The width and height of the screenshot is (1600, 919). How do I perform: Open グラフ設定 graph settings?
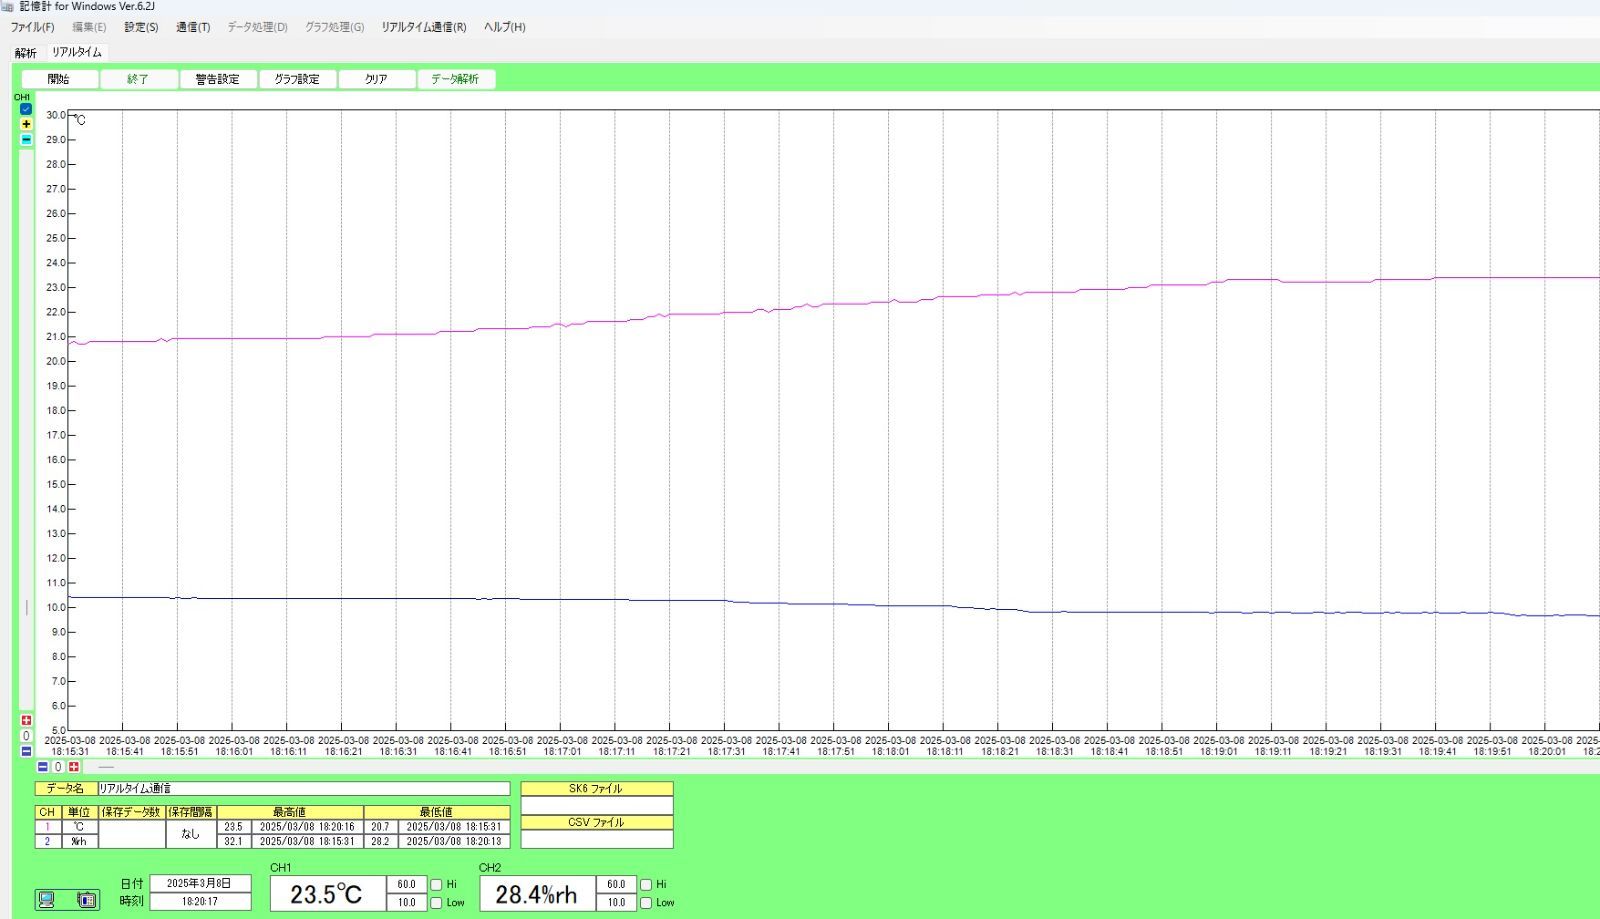point(297,79)
